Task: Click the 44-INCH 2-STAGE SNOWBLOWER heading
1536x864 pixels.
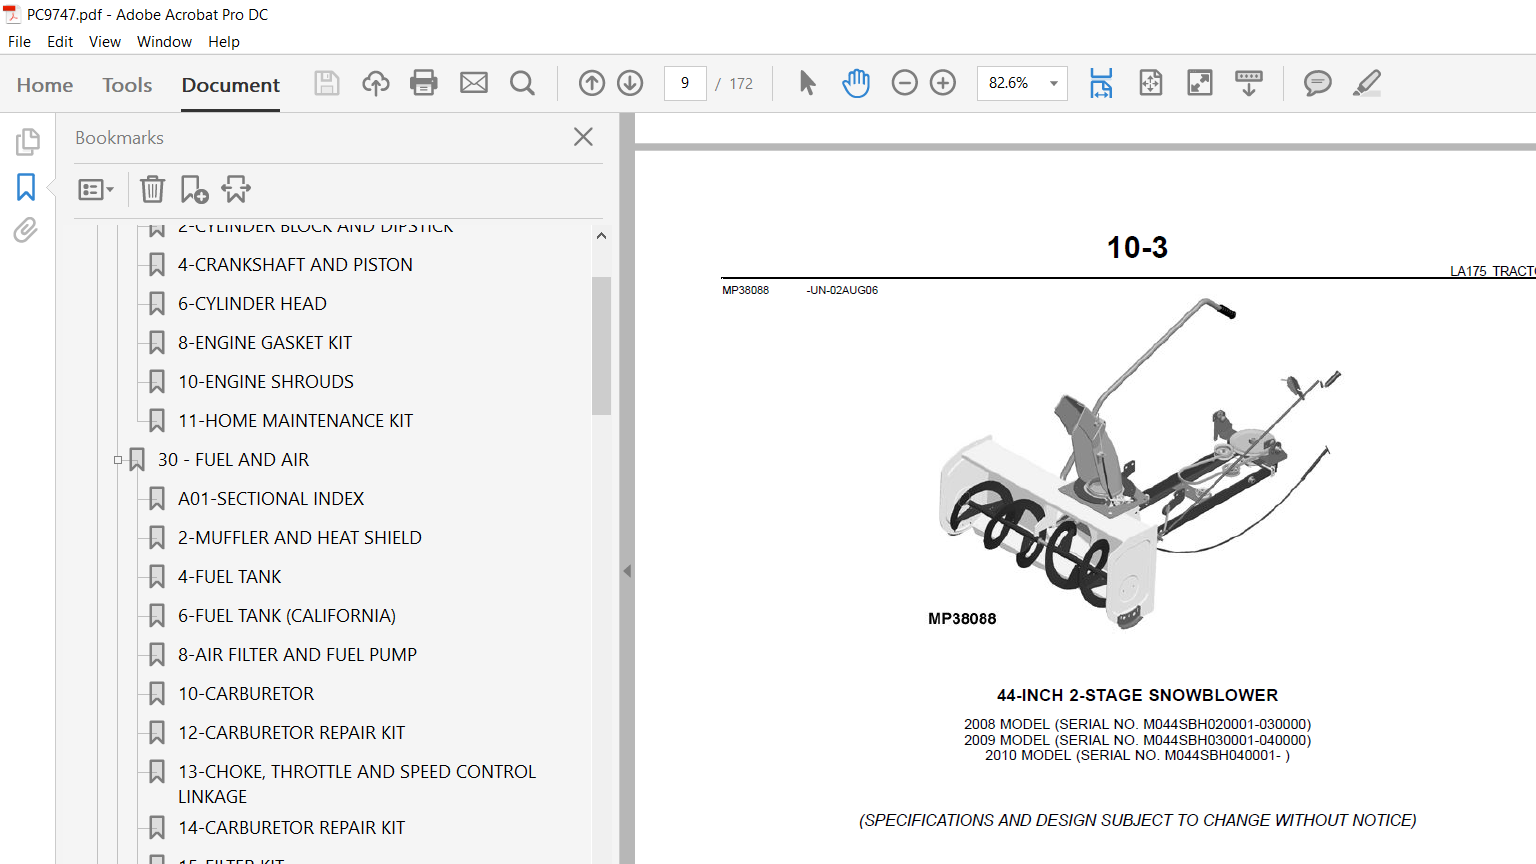Action: coord(1137,695)
